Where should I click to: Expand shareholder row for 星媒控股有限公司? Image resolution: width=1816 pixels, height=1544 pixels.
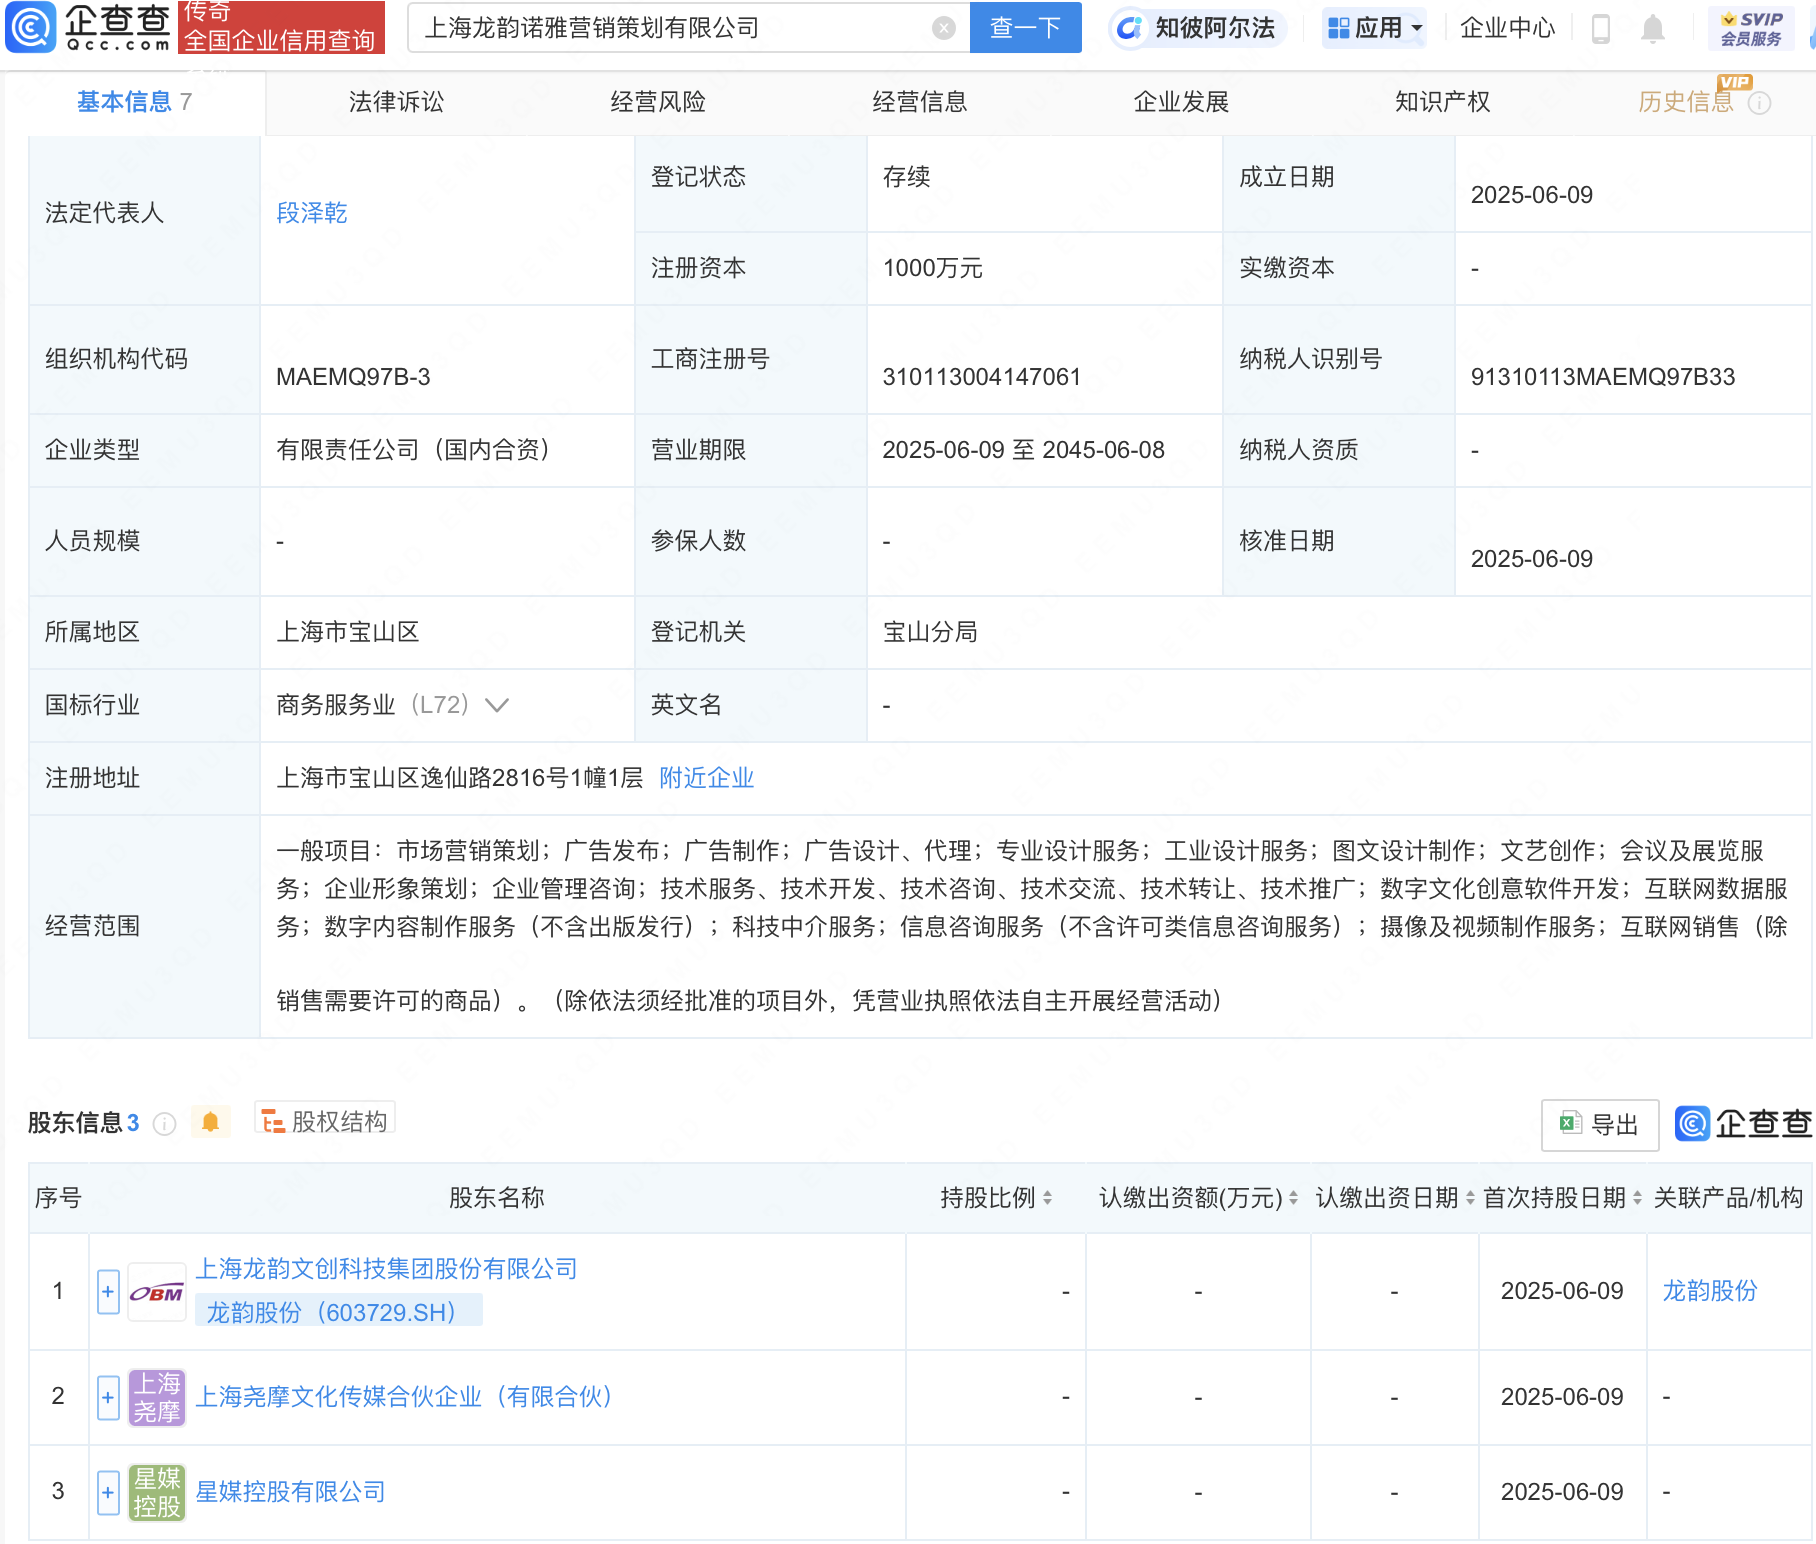pyautogui.click(x=108, y=1492)
